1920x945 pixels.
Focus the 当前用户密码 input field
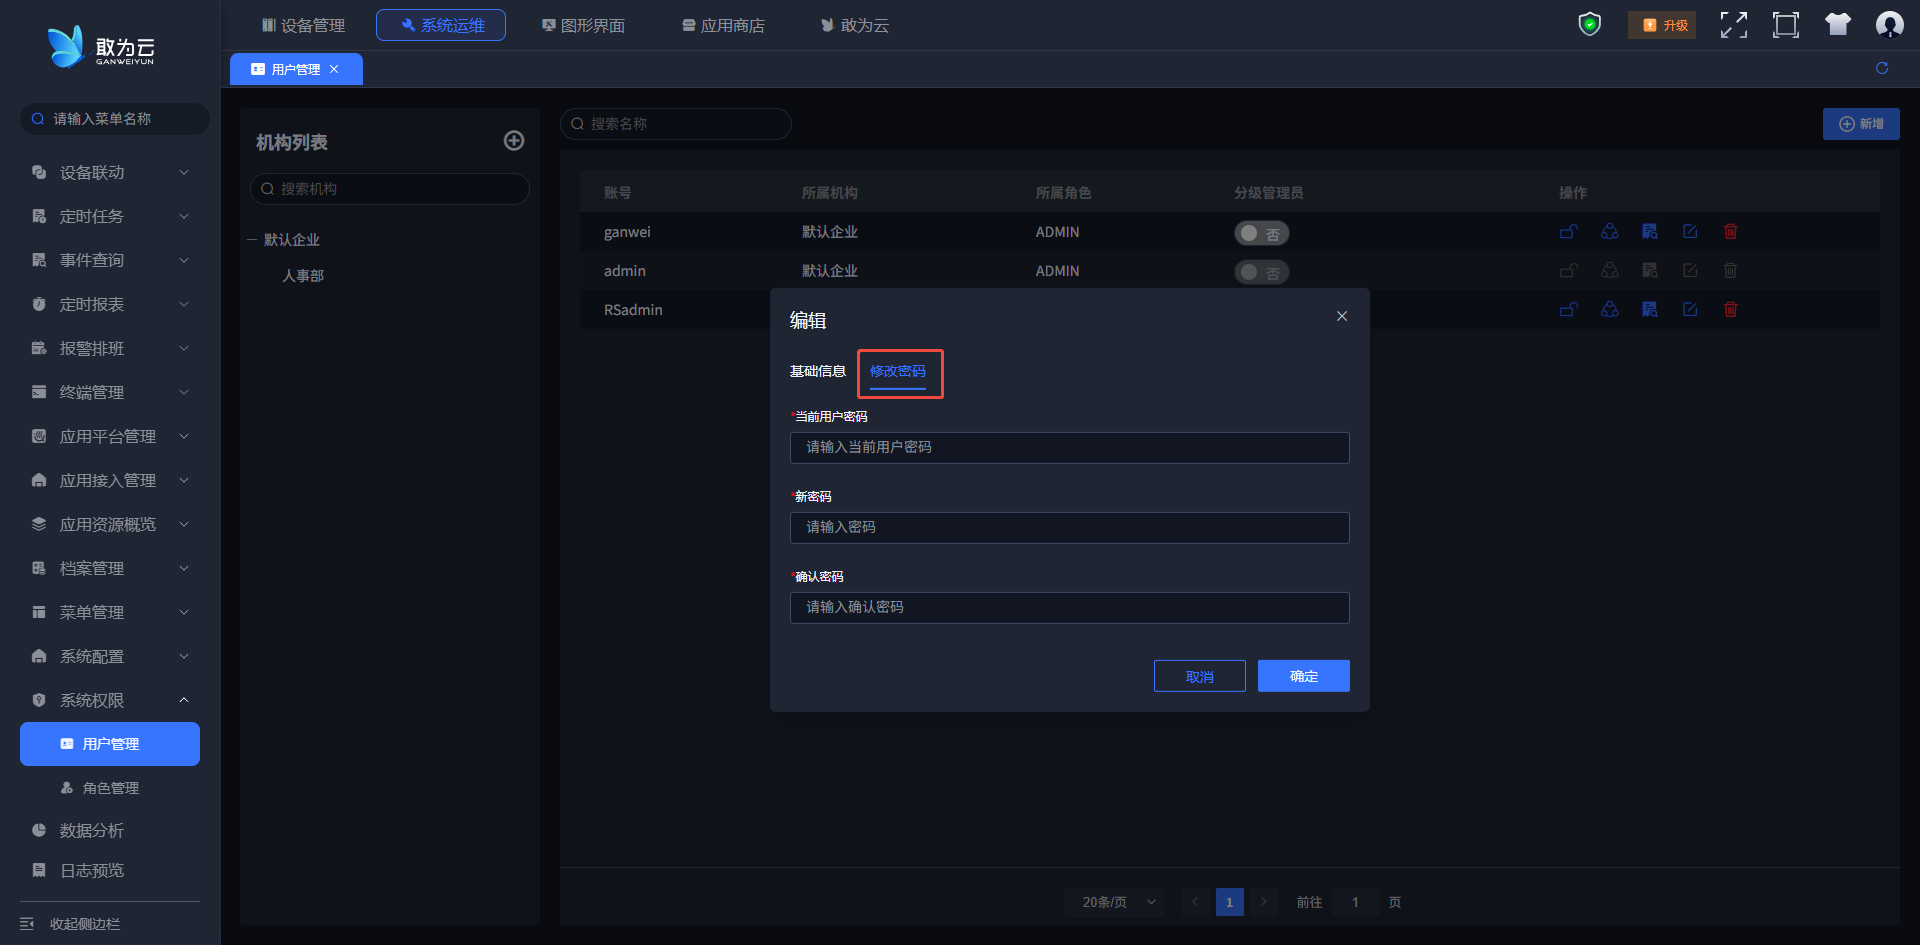1070,448
